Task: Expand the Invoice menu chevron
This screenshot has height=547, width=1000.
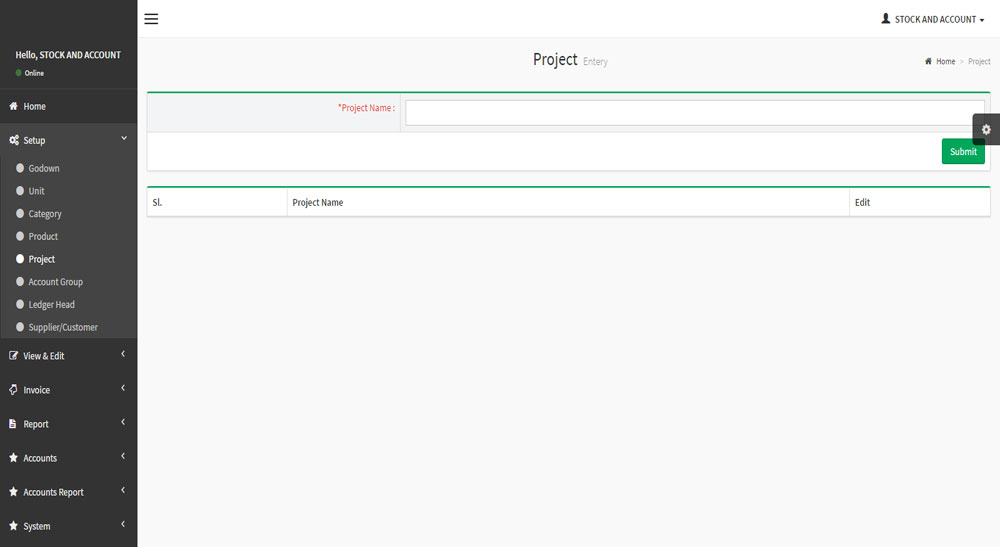Action: click(x=123, y=388)
